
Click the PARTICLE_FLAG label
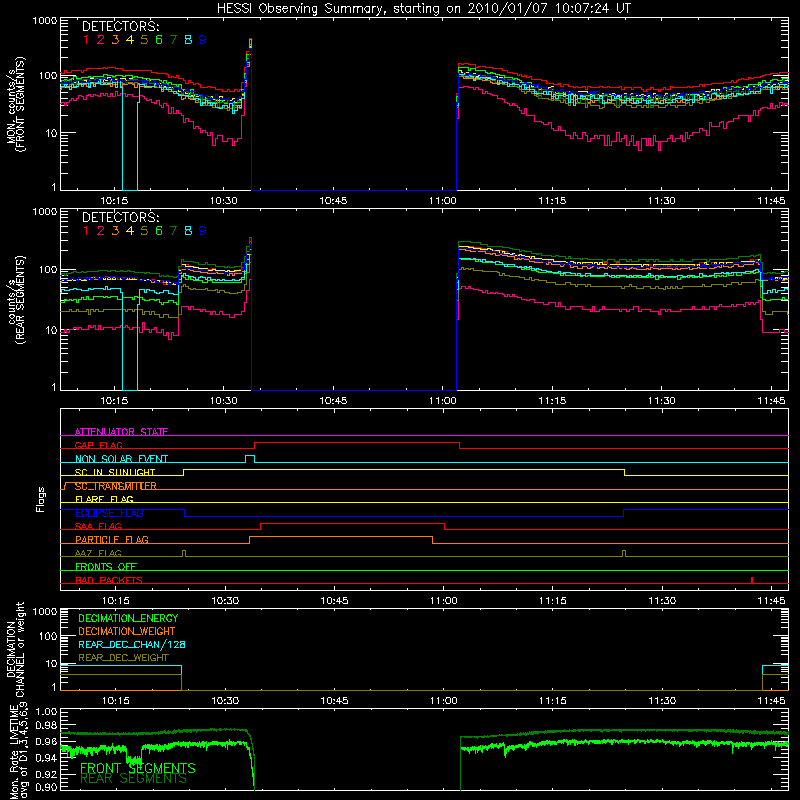(x=112, y=540)
